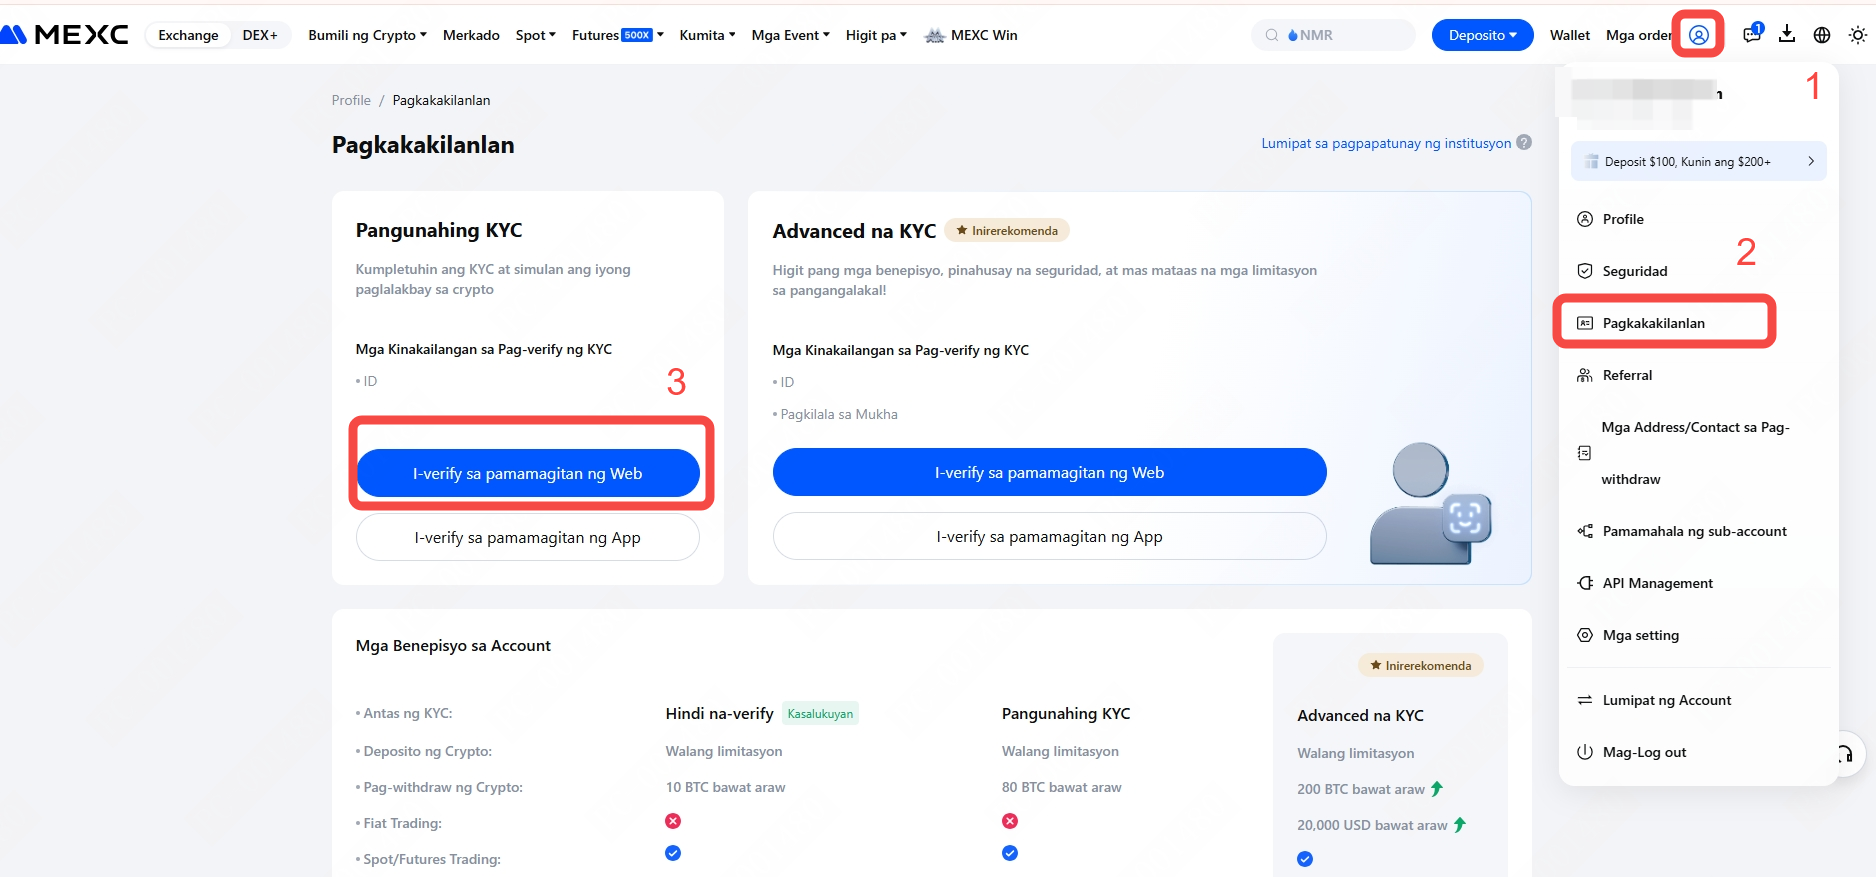The image size is (1876, 877).
Task: Click Mag-Log out in the menu
Action: pyautogui.click(x=1644, y=752)
